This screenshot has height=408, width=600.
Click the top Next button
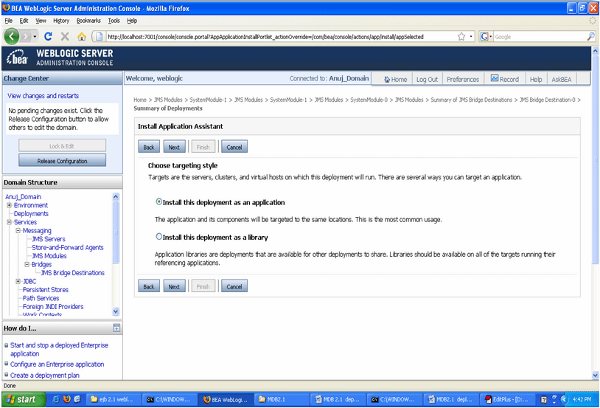tap(174, 147)
